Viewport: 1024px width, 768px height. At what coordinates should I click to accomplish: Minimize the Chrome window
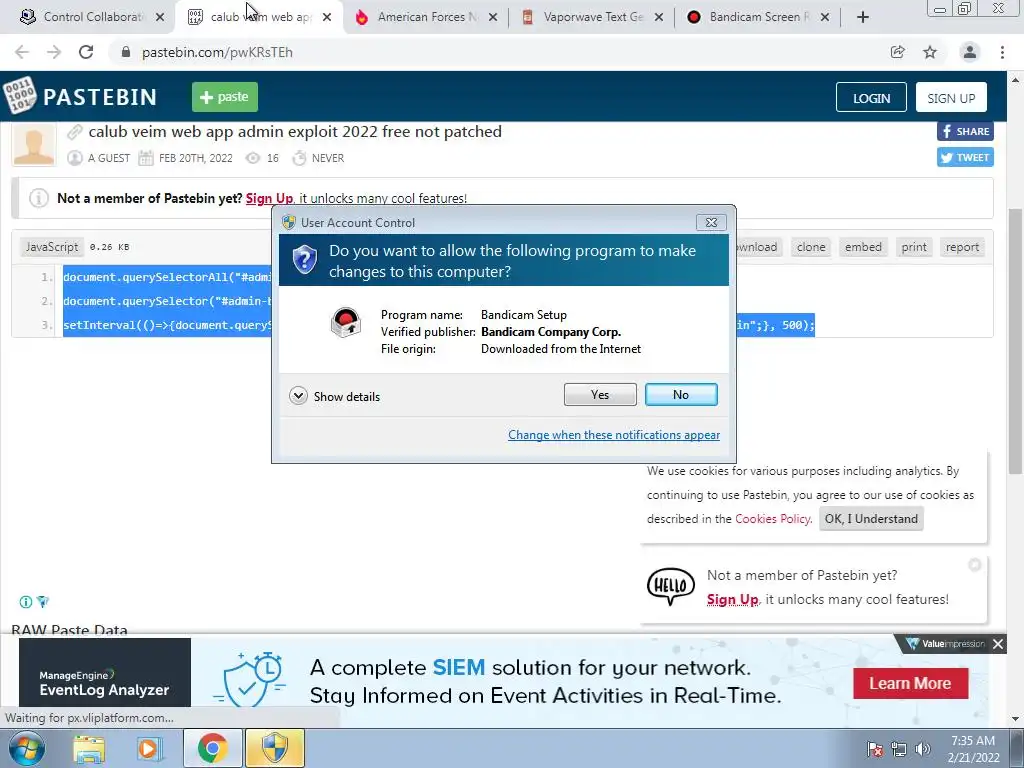pos(939,9)
